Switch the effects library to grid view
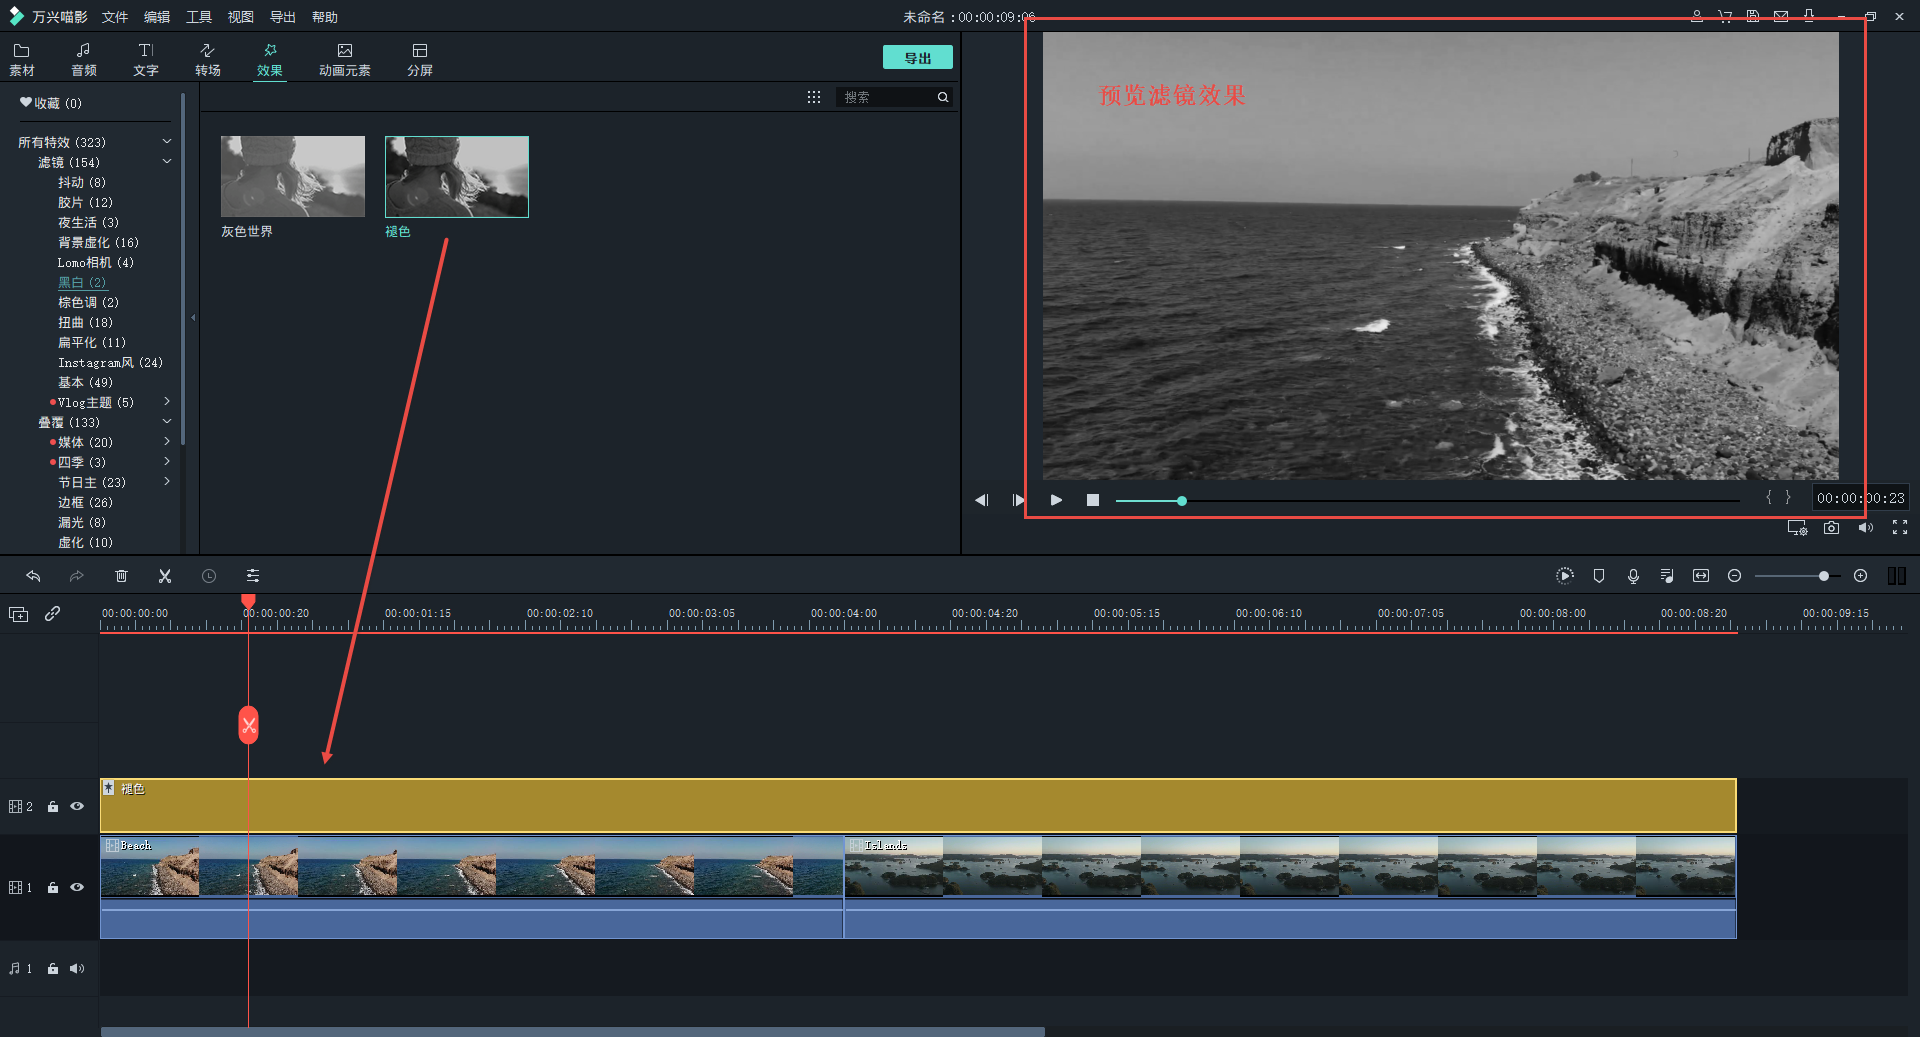This screenshot has height=1037, width=1920. pyautogui.click(x=814, y=97)
